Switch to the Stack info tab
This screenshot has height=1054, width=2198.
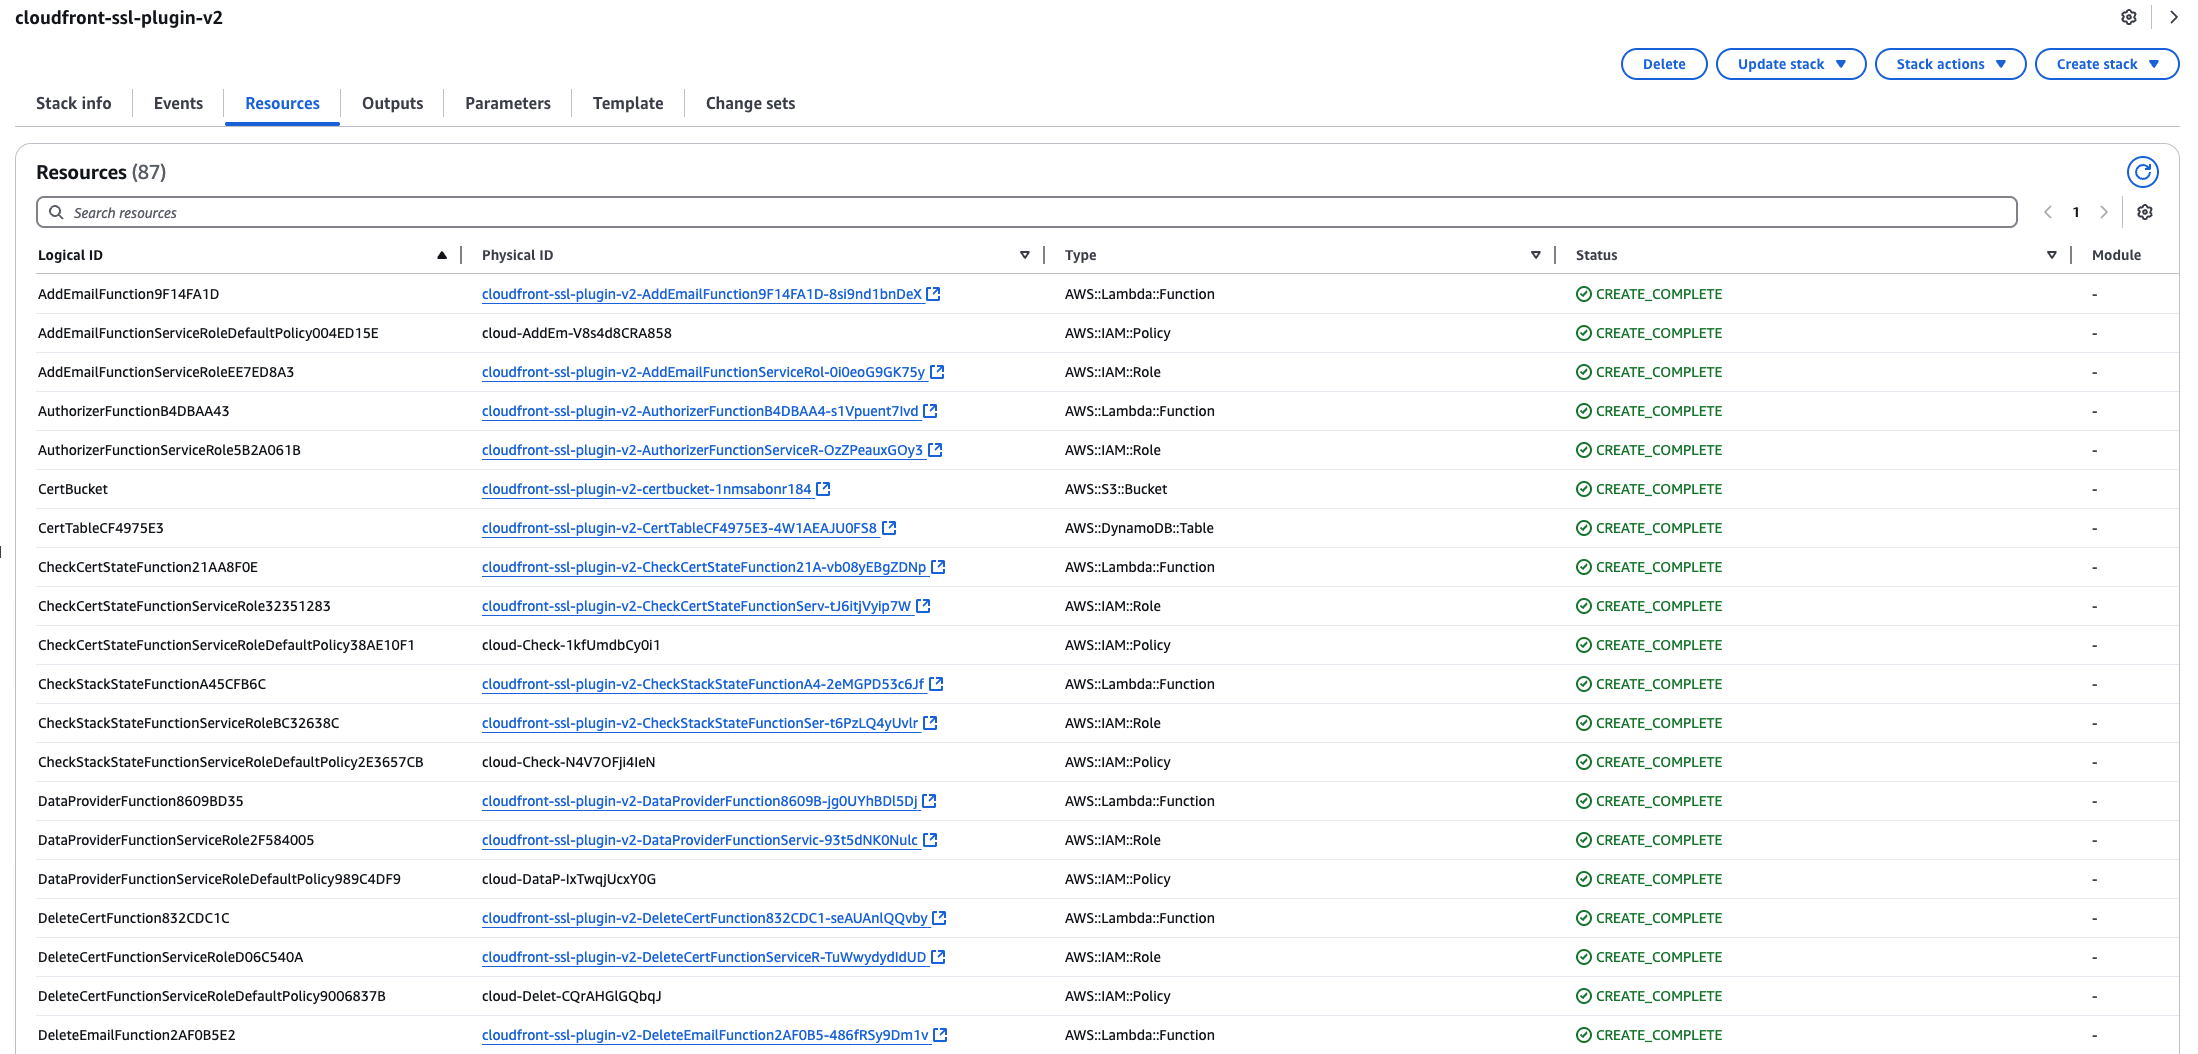point(74,103)
